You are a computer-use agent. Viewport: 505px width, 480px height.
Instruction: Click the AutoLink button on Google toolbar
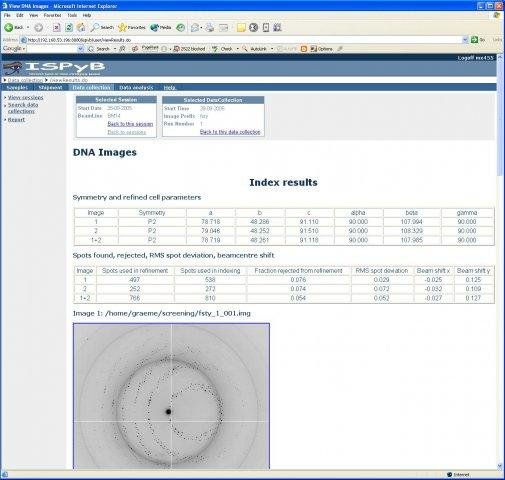(x=255, y=49)
